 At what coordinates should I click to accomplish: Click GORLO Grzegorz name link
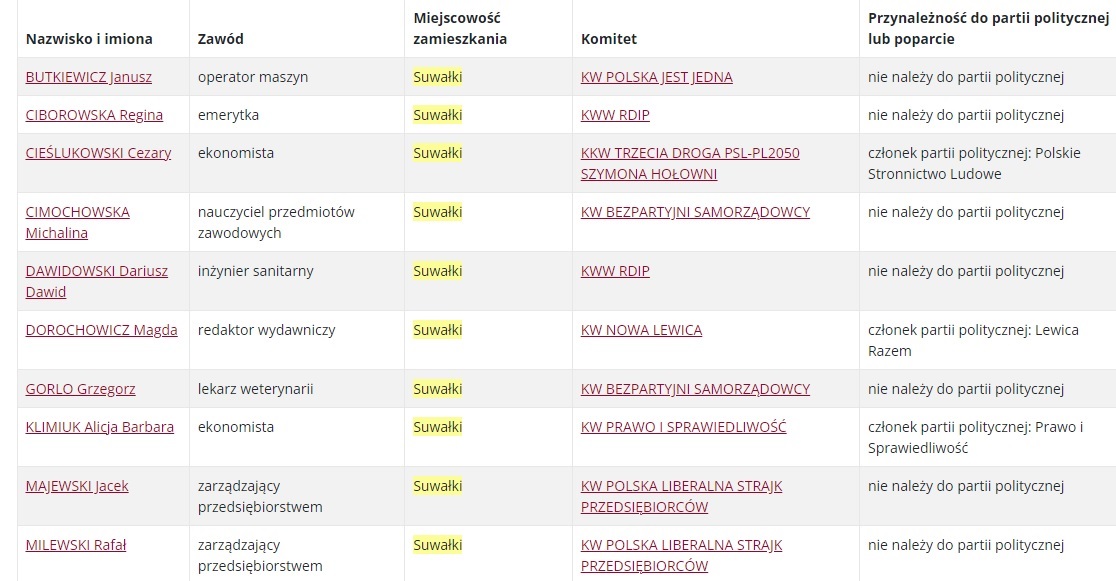pos(80,389)
